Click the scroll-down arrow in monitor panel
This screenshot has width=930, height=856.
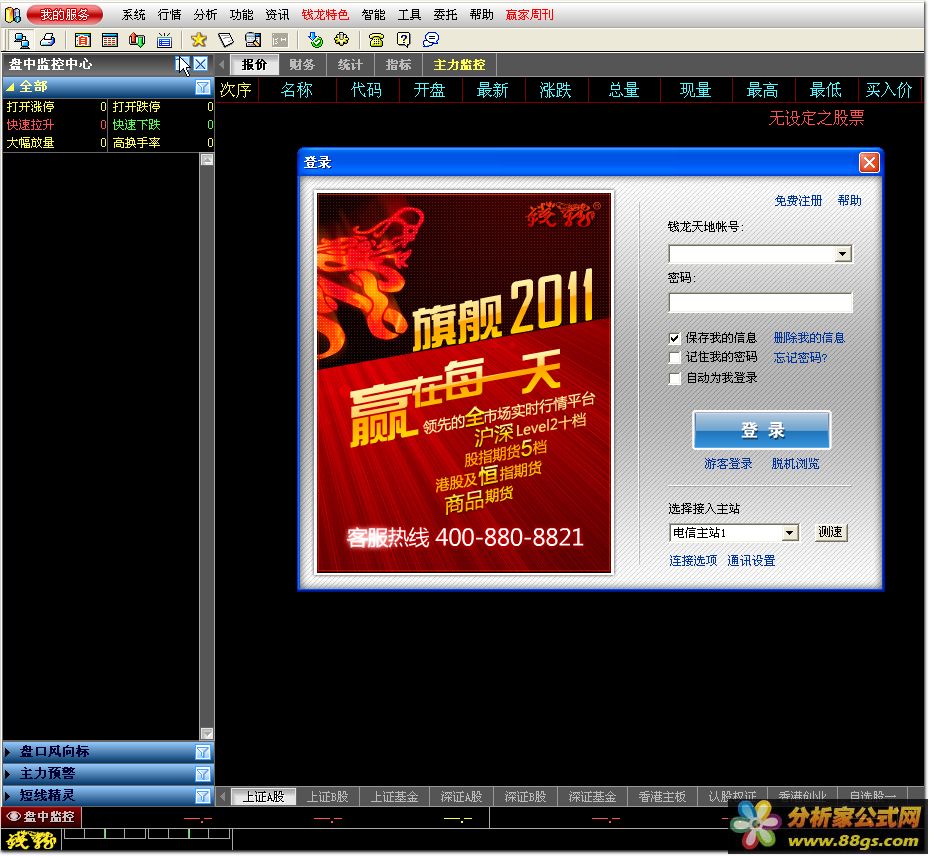(206, 734)
